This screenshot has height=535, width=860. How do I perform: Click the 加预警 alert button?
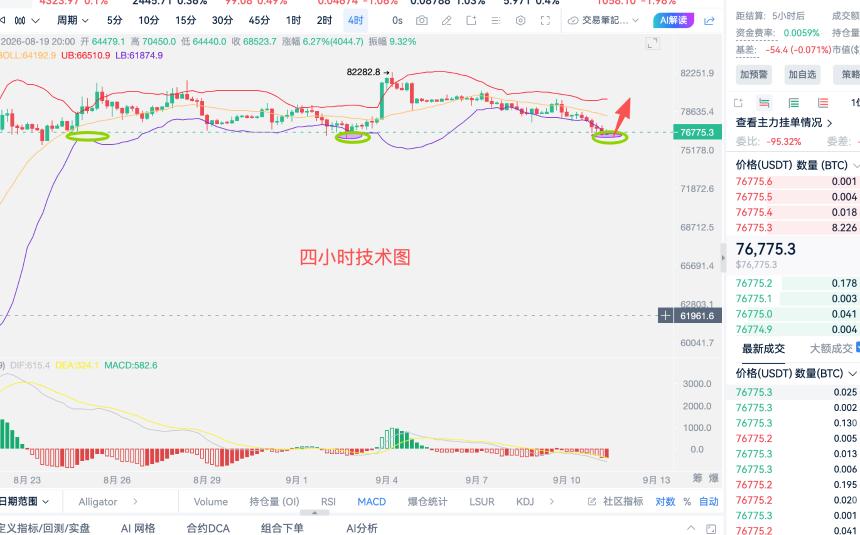point(754,74)
